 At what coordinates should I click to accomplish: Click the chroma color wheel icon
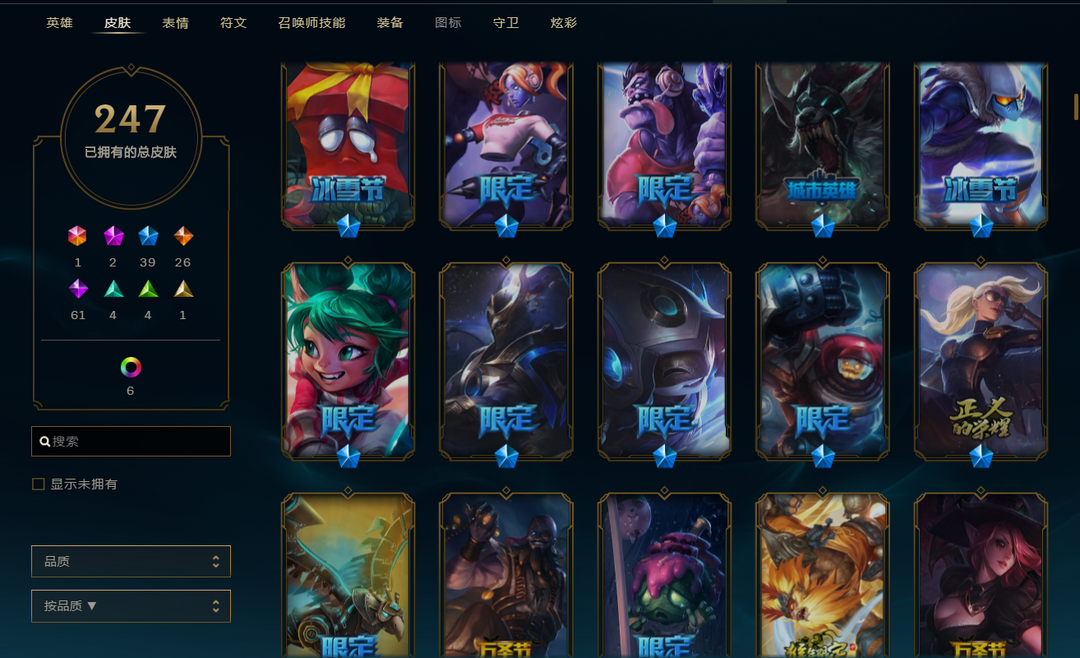click(131, 367)
